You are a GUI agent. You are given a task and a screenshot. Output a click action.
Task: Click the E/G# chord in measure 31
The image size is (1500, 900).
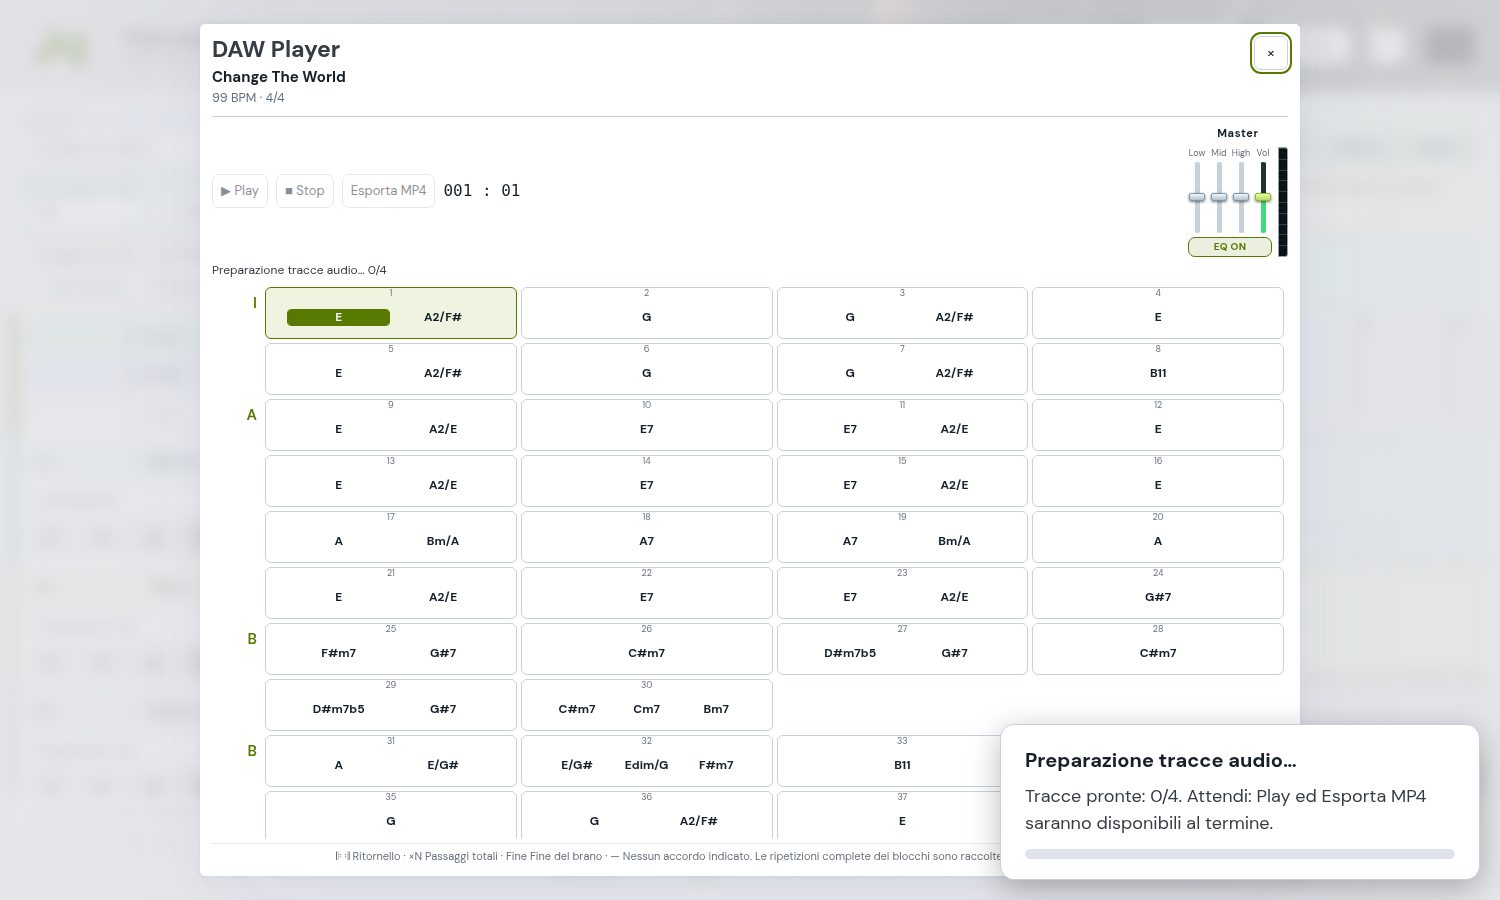click(443, 765)
